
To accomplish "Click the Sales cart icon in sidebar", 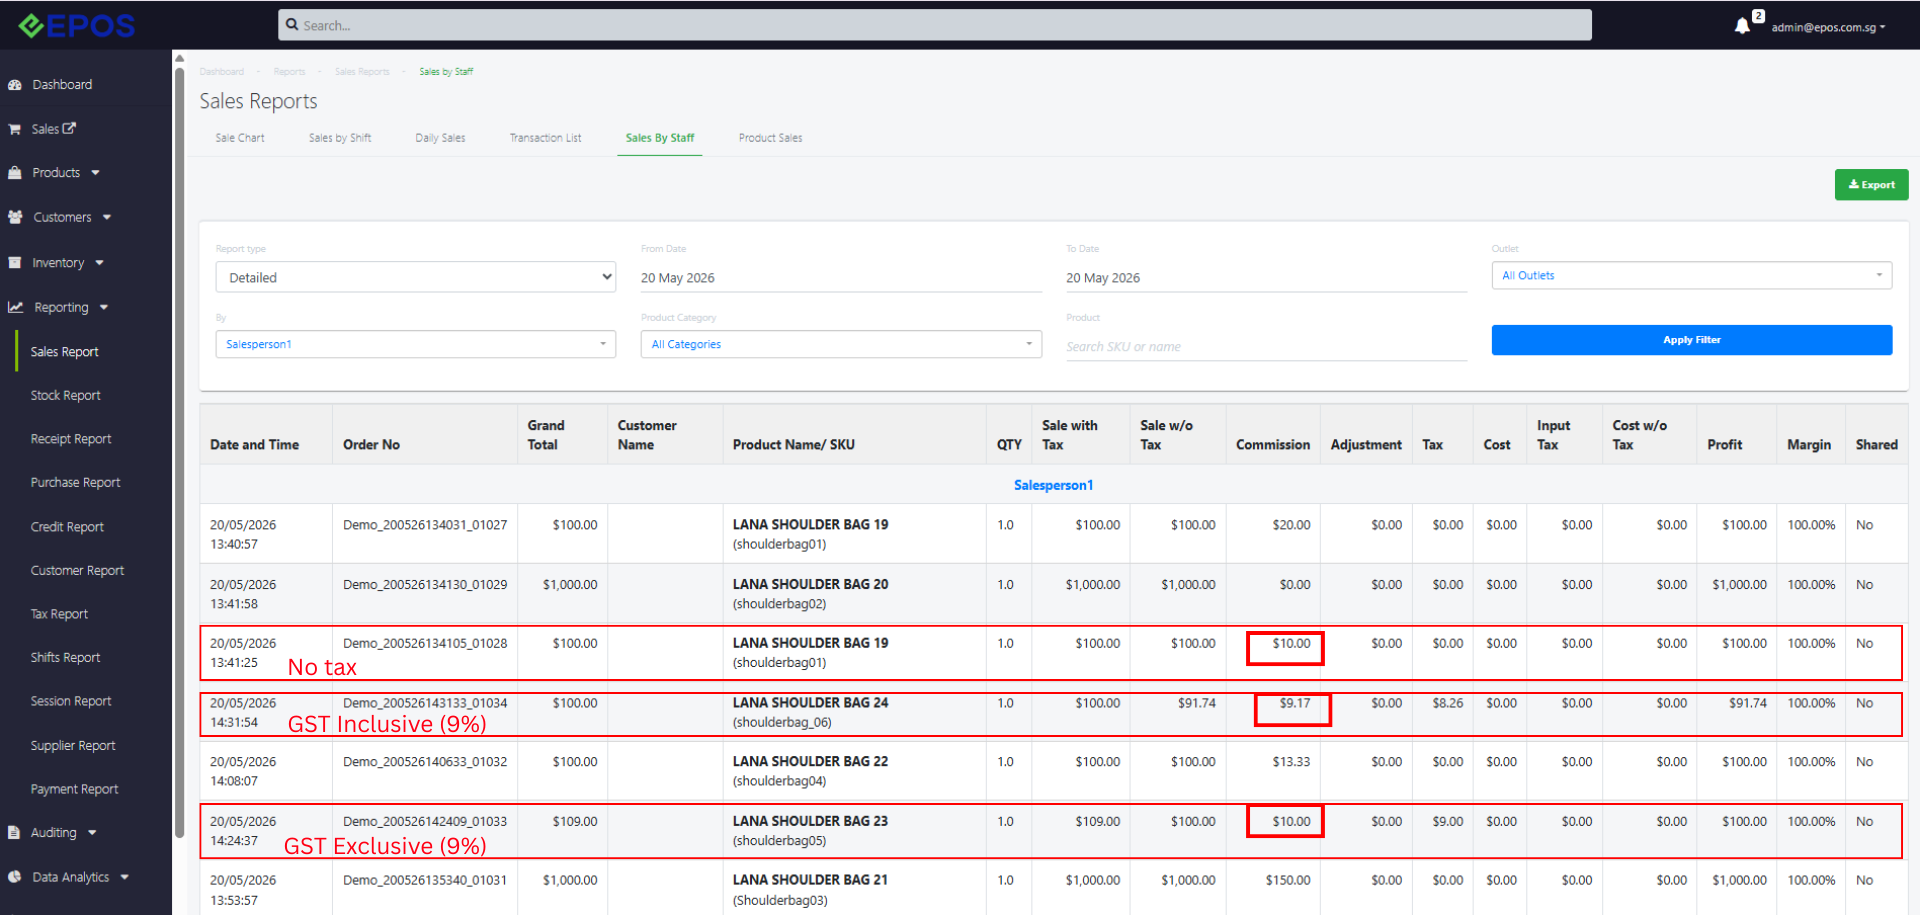I will pyautogui.click(x=15, y=129).
